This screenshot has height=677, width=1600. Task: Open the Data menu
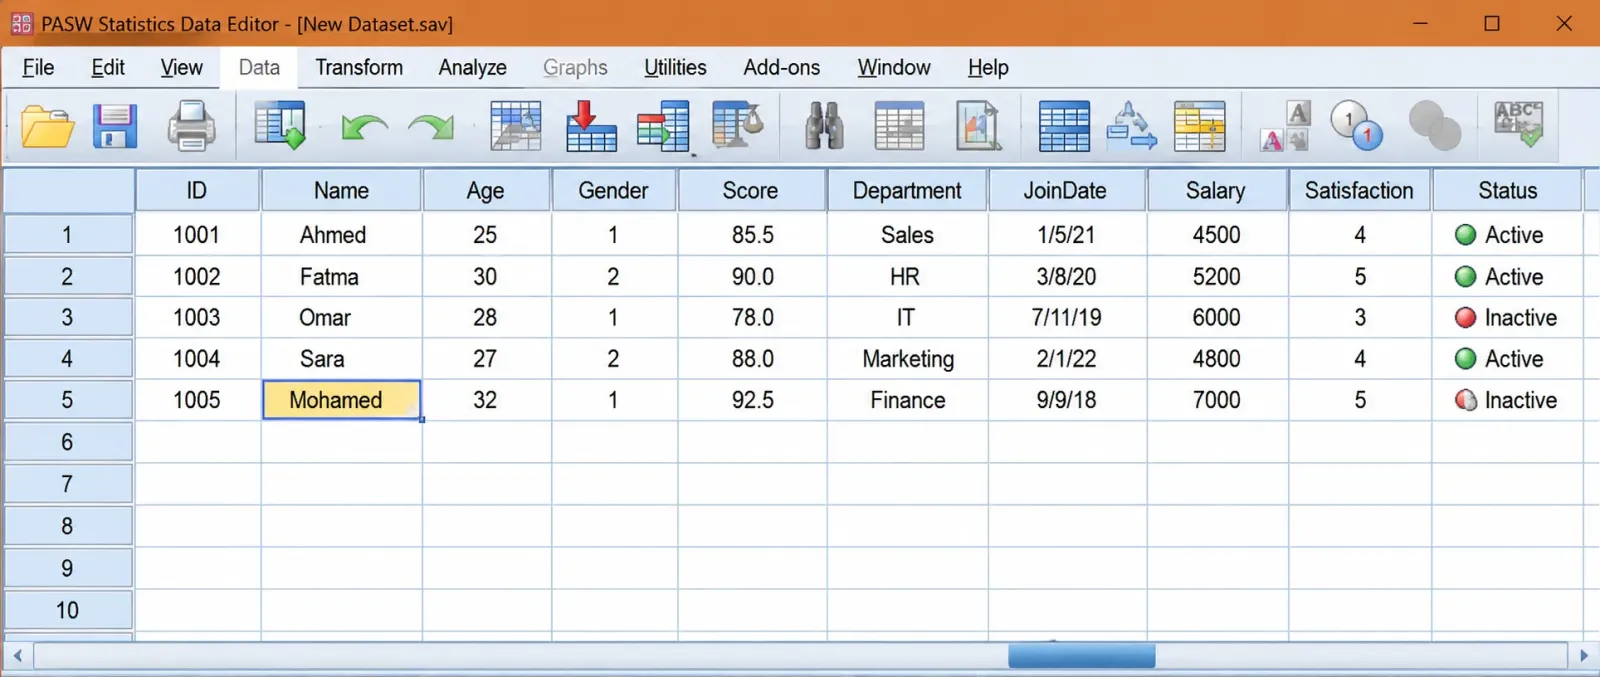click(259, 67)
